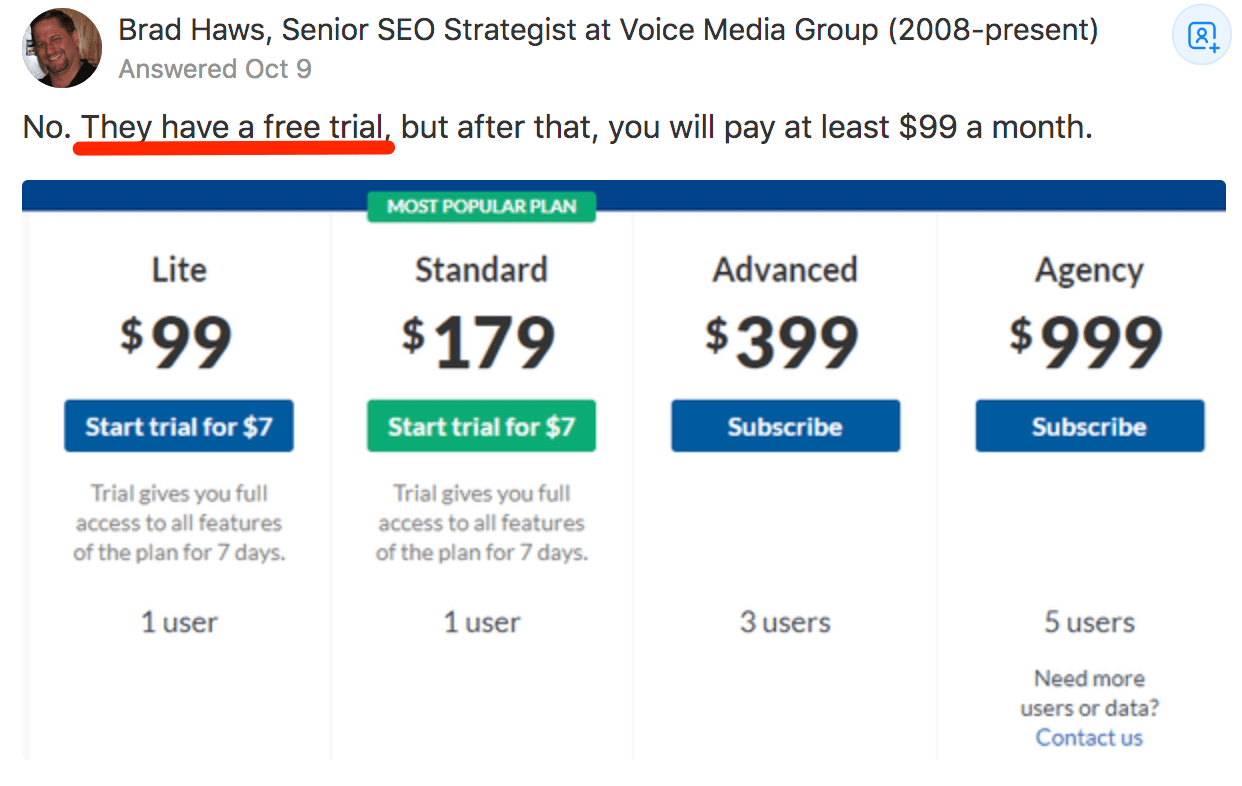
Task: Select the 5 users text under Agency
Action: [1089, 622]
